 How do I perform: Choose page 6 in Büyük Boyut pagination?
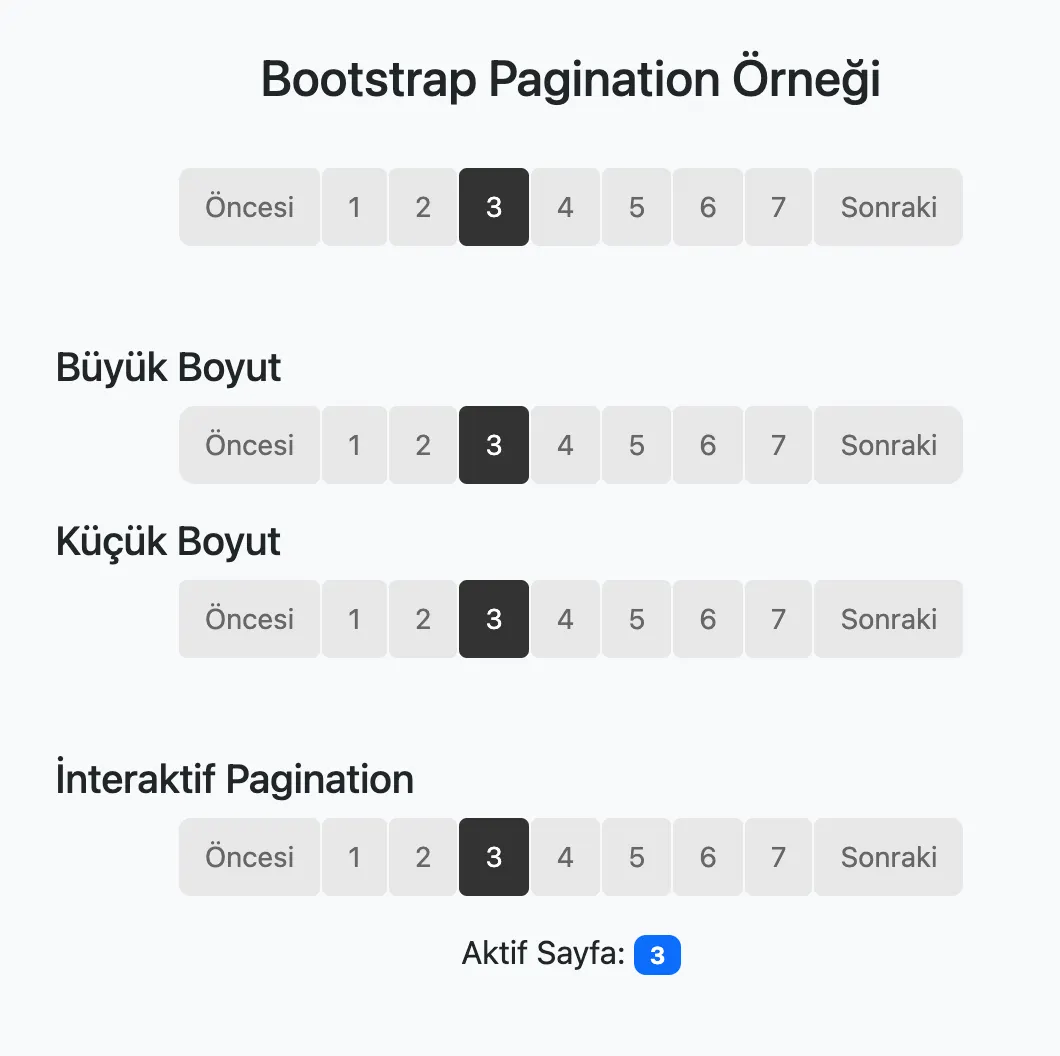708,445
